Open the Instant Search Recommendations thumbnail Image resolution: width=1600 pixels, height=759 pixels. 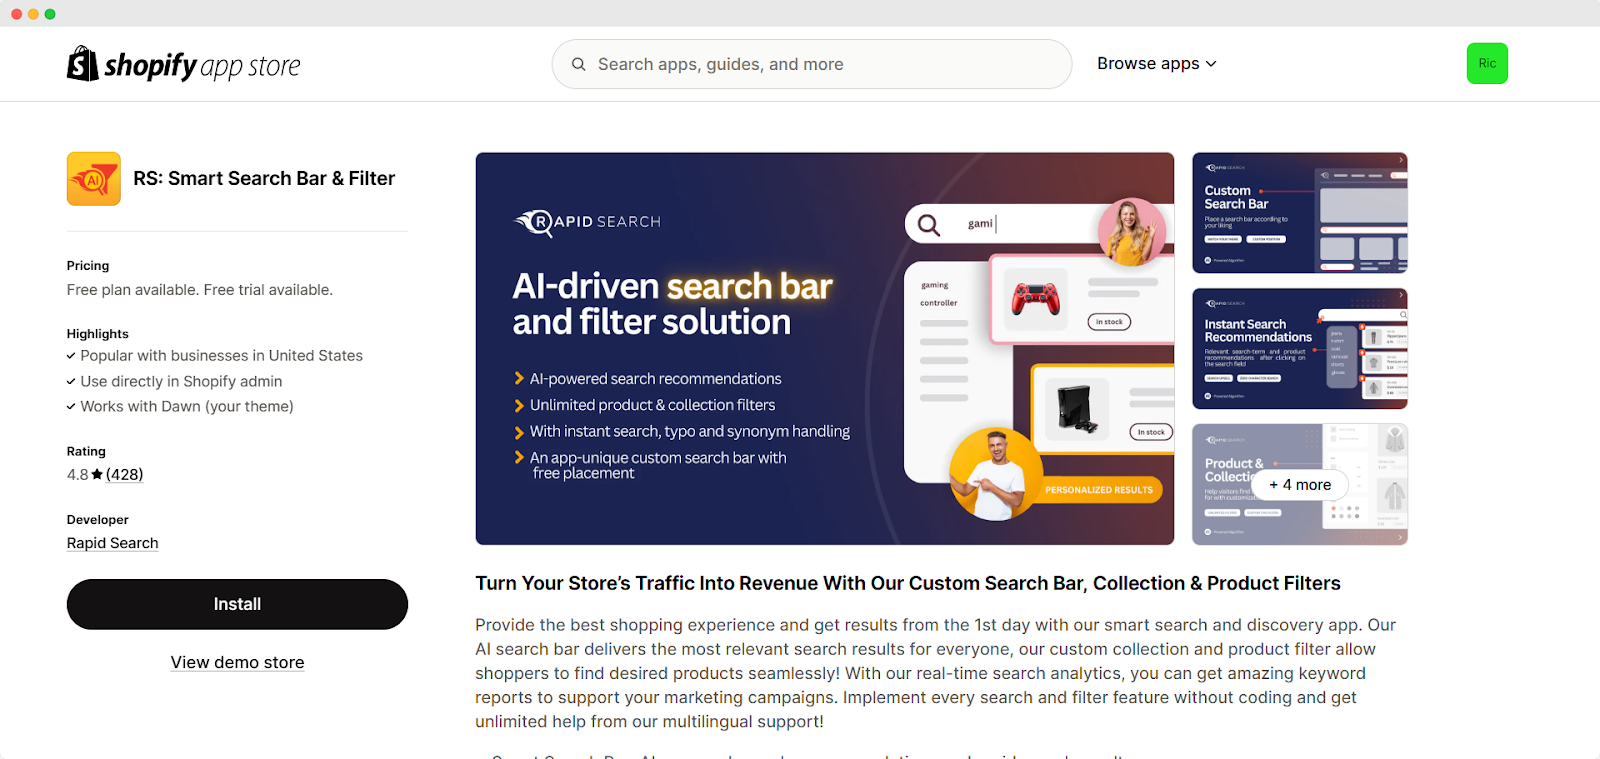coord(1300,349)
